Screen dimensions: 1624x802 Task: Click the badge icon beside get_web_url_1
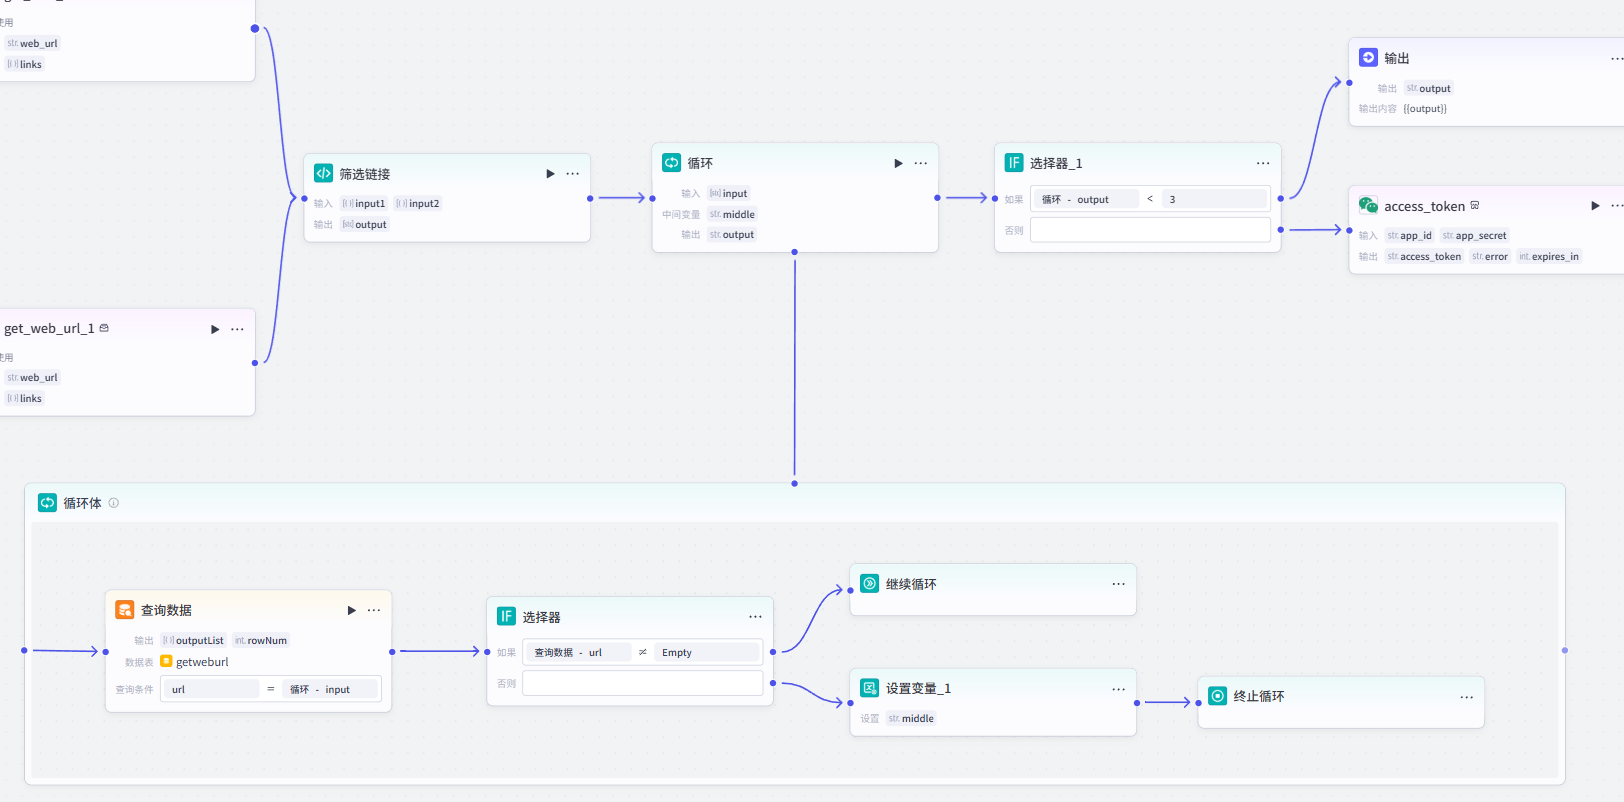pos(104,328)
